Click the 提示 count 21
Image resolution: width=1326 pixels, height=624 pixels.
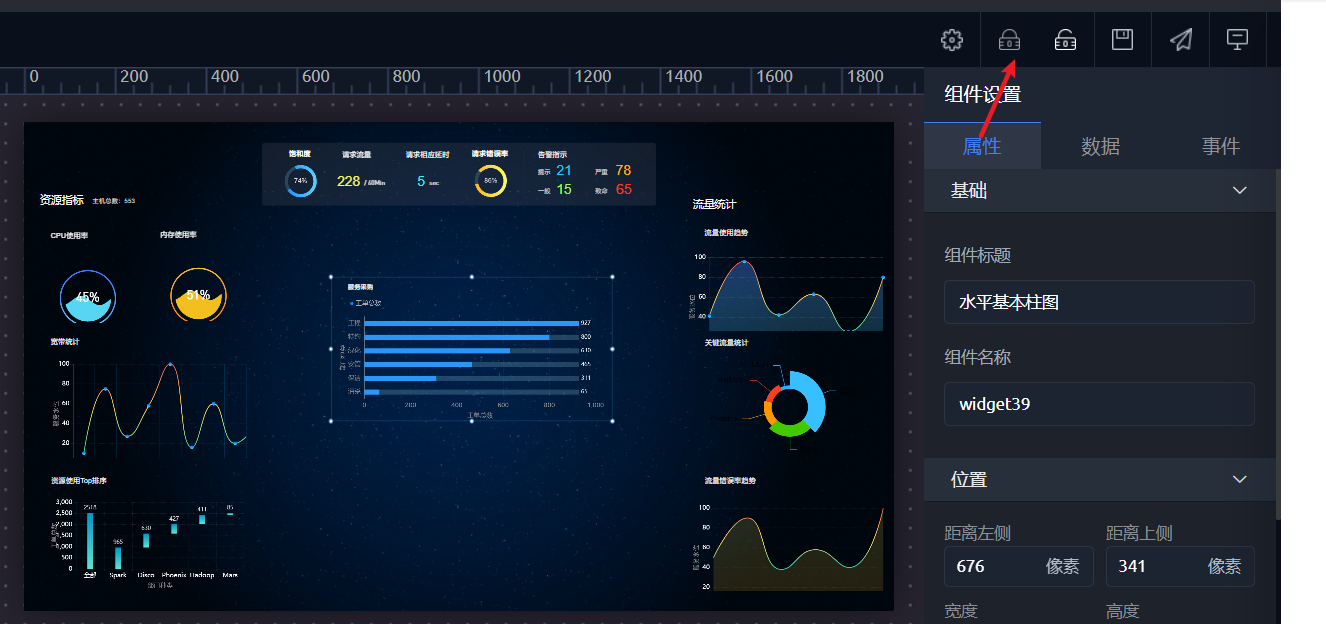tap(564, 171)
